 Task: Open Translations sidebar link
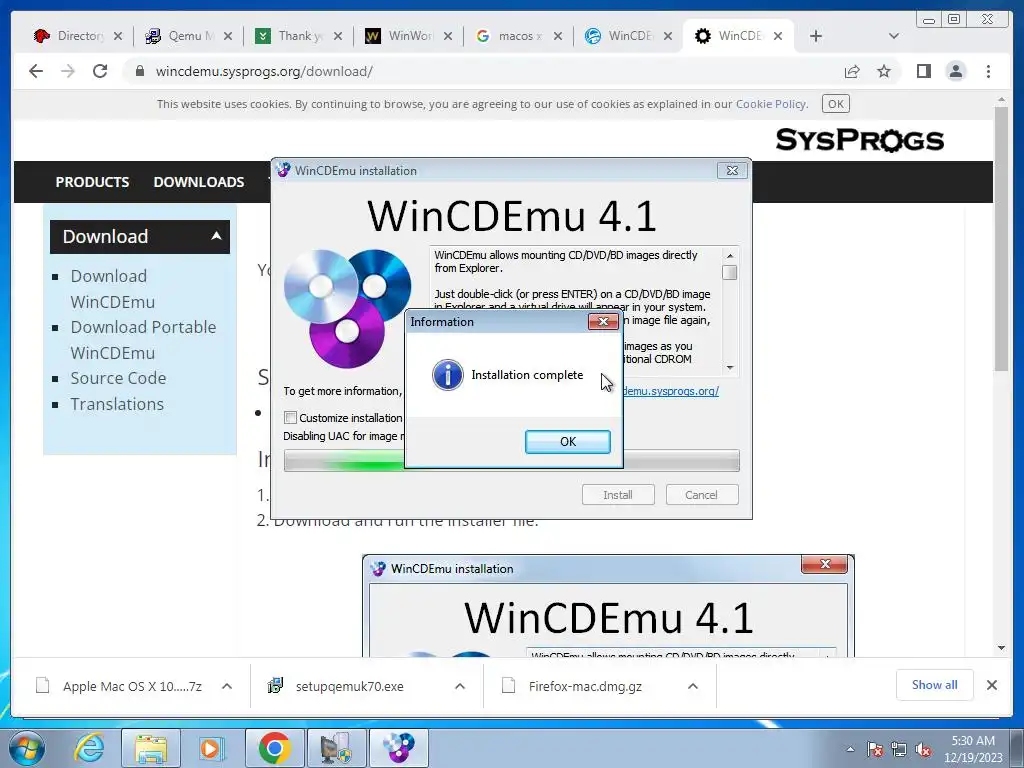(117, 404)
